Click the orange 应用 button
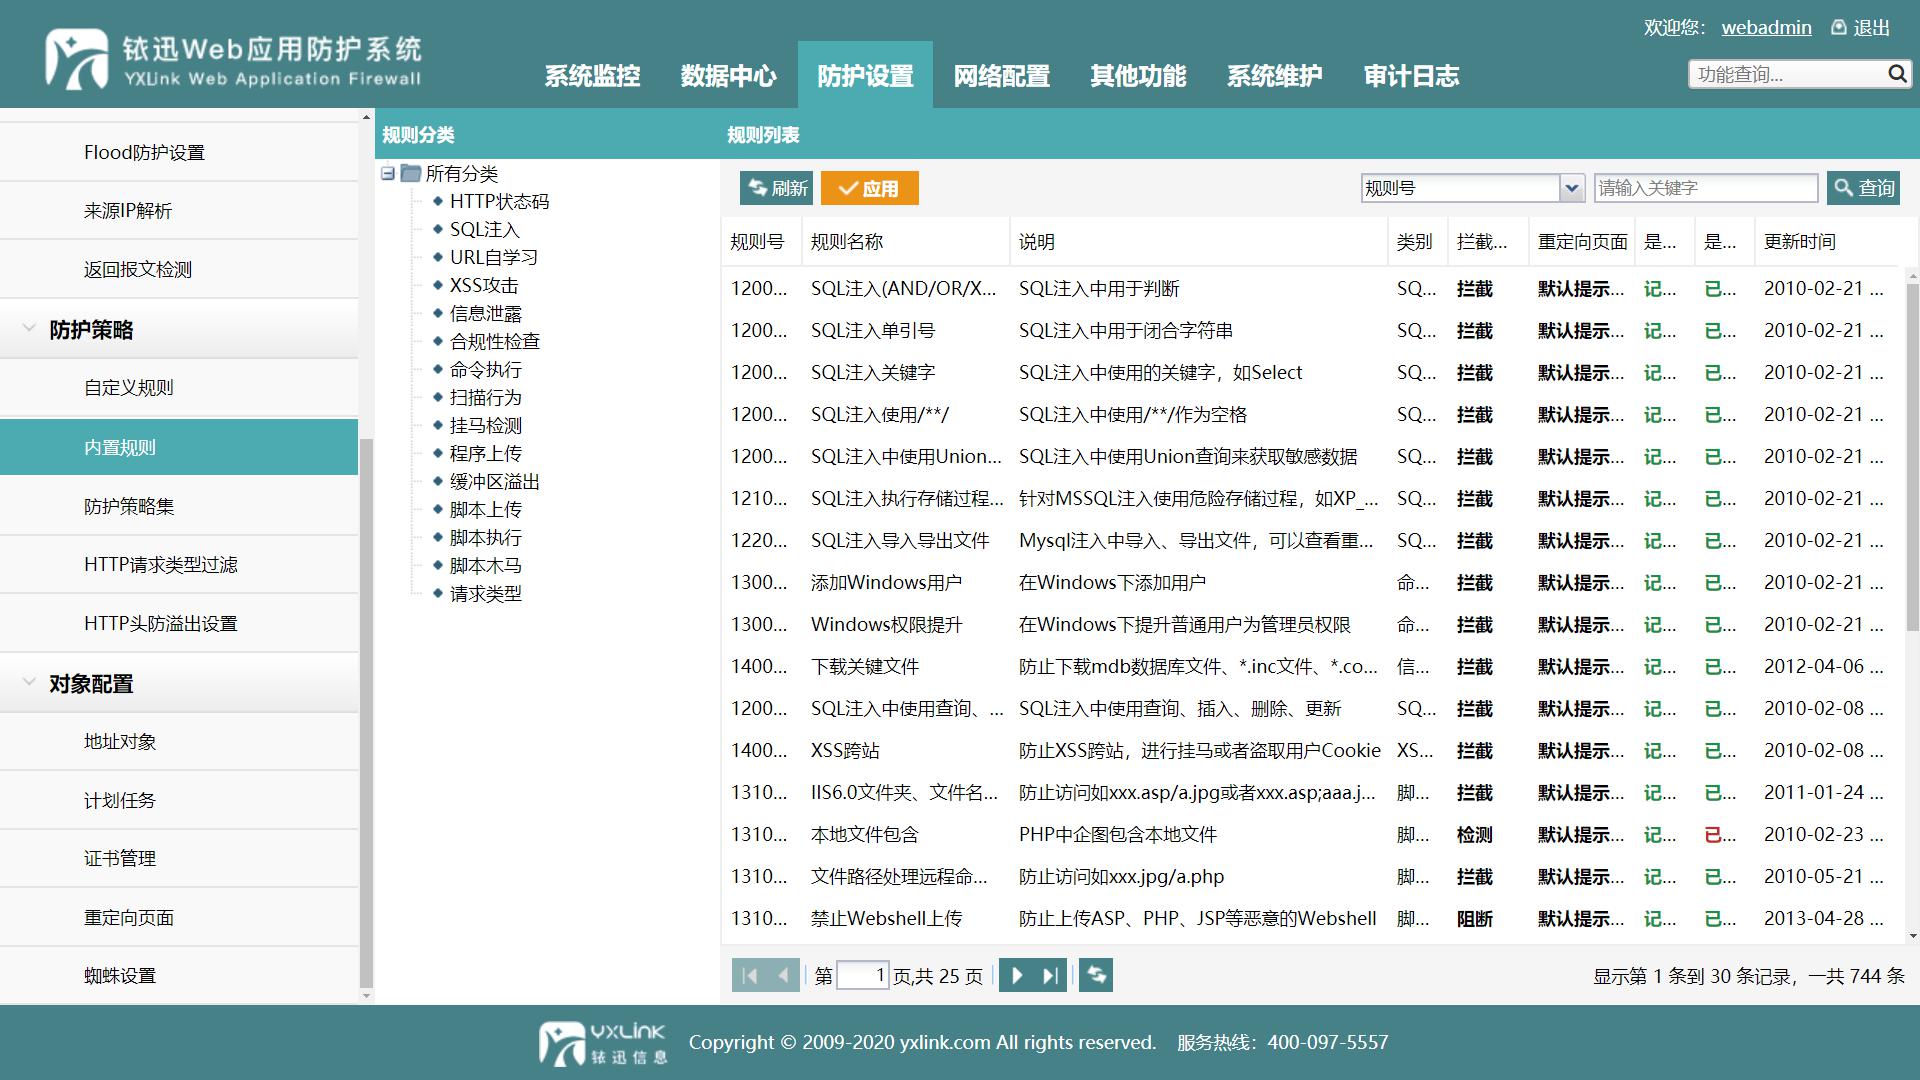 pos(869,188)
